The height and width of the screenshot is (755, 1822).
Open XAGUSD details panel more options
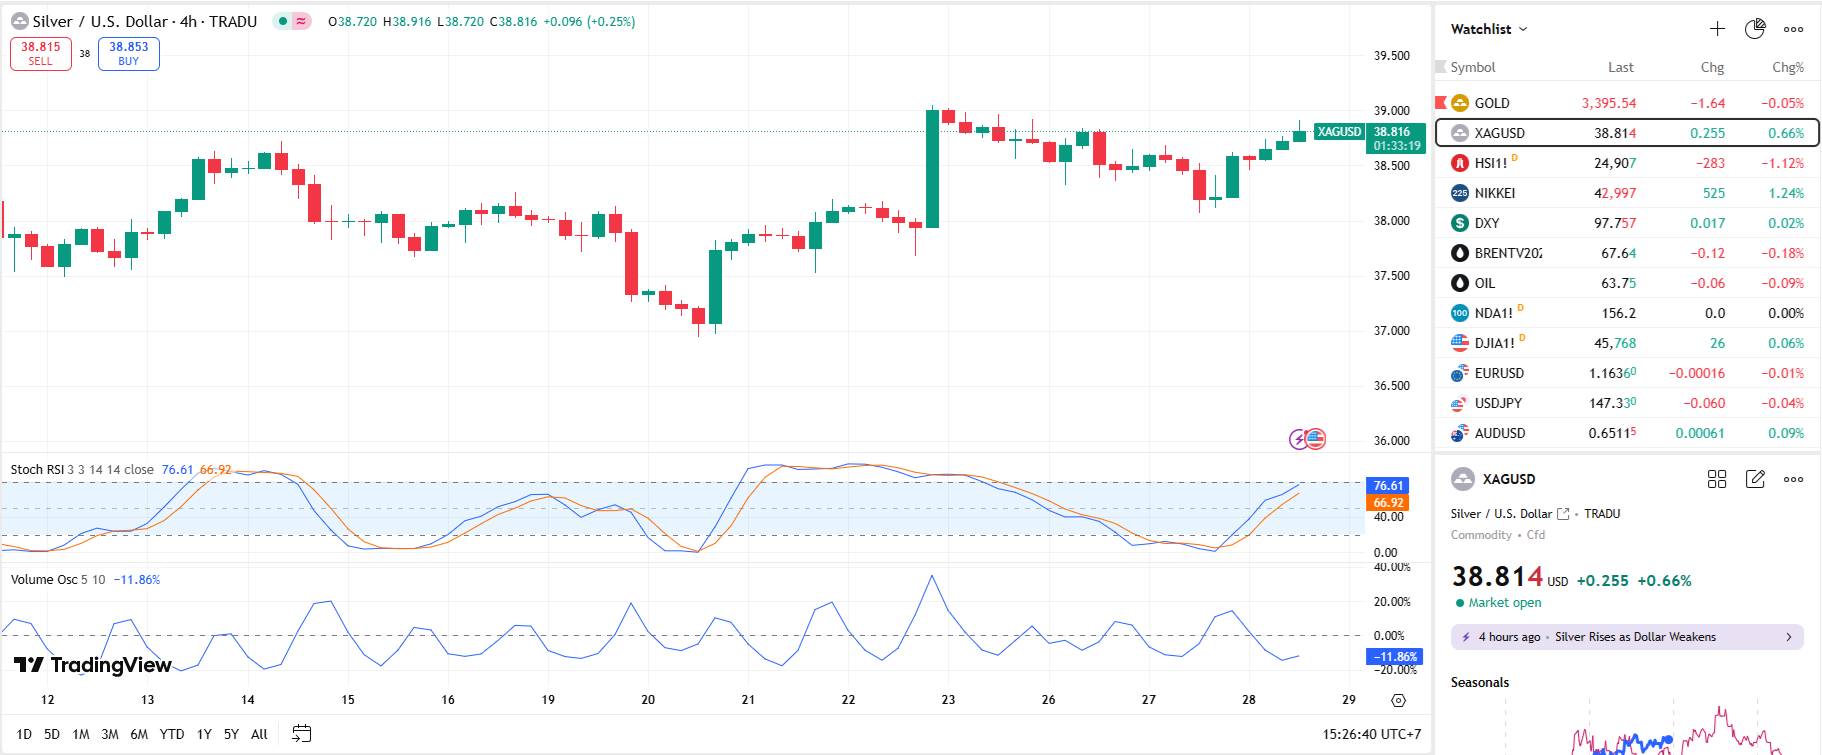pos(1794,479)
